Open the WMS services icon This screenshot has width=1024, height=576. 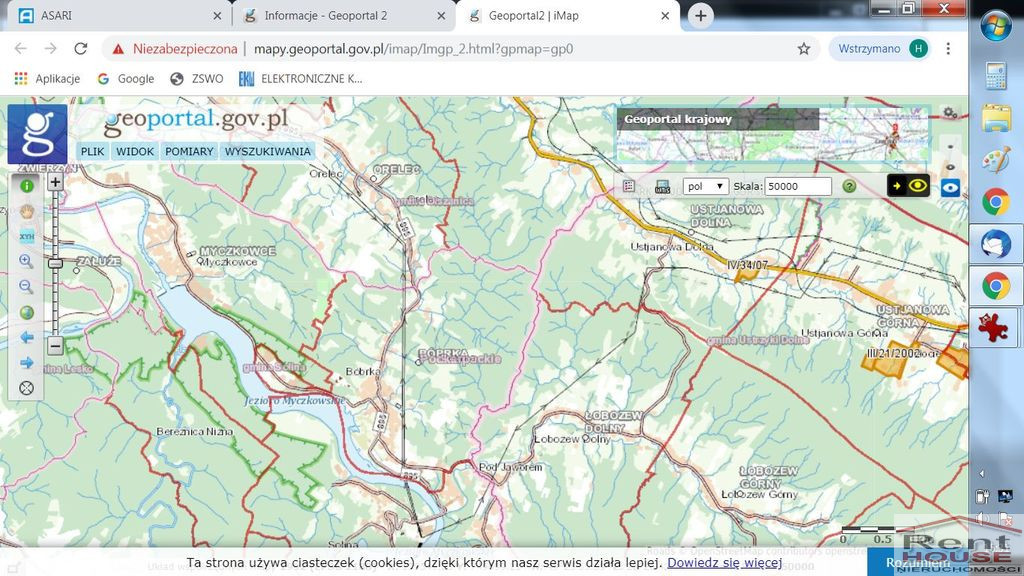click(x=662, y=187)
